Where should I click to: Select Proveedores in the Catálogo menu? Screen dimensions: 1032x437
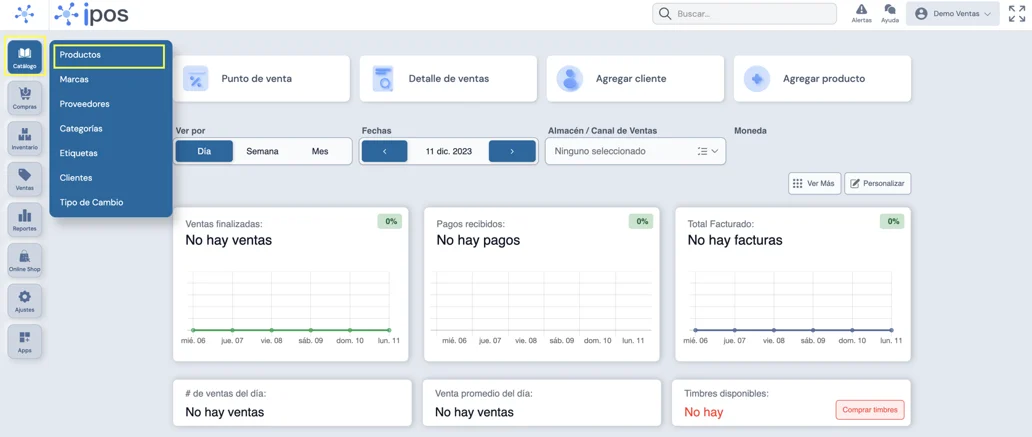point(84,104)
